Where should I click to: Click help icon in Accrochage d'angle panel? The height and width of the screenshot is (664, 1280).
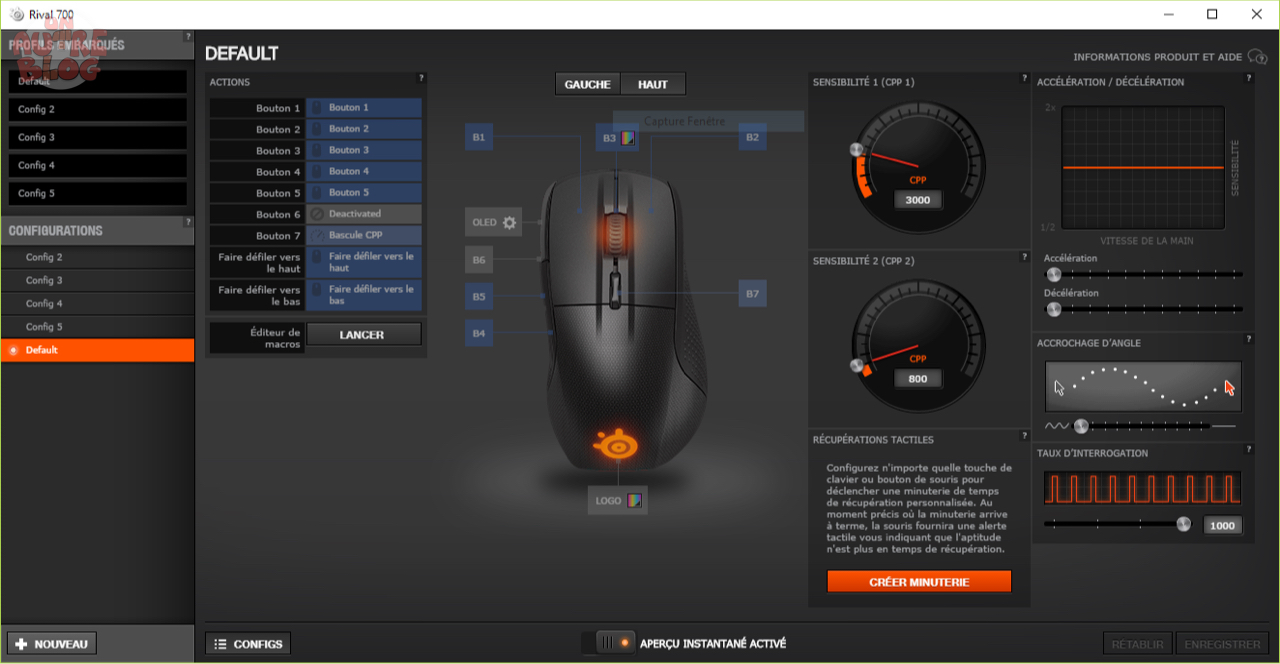point(1249,339)
